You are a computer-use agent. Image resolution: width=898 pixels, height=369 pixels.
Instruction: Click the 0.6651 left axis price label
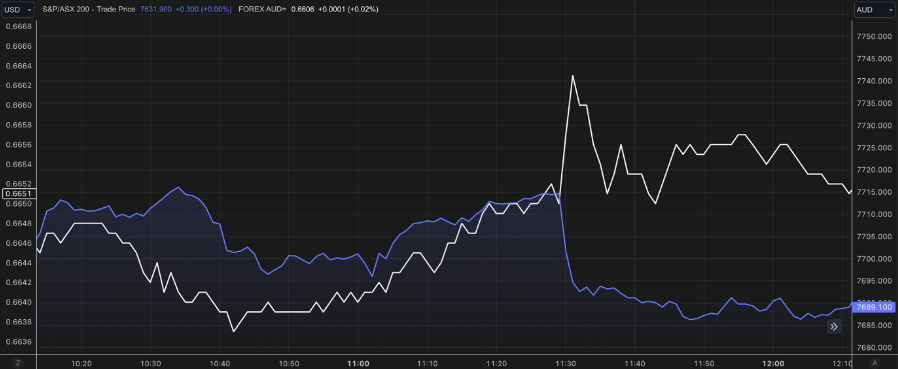(x=18, y=194)
